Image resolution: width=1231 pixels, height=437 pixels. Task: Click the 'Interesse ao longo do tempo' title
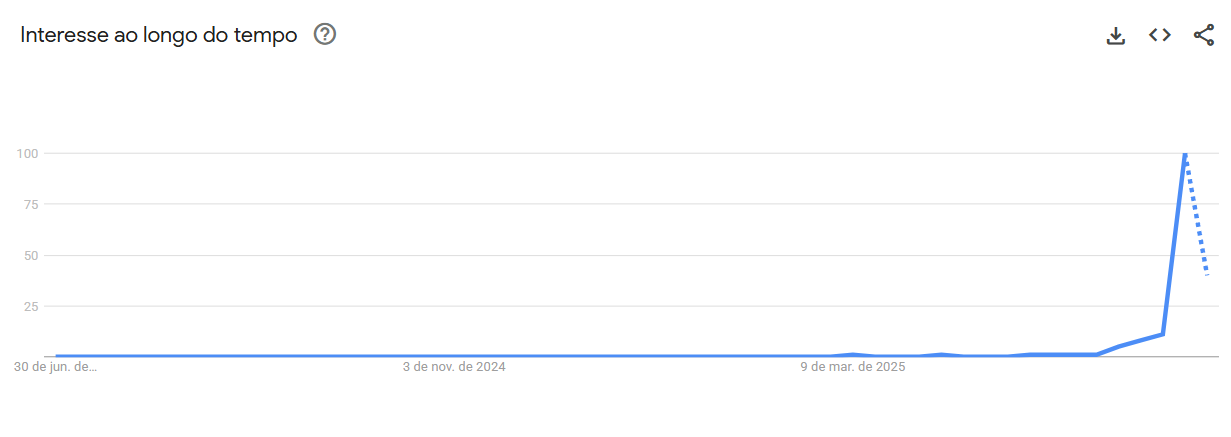point(159,35)
